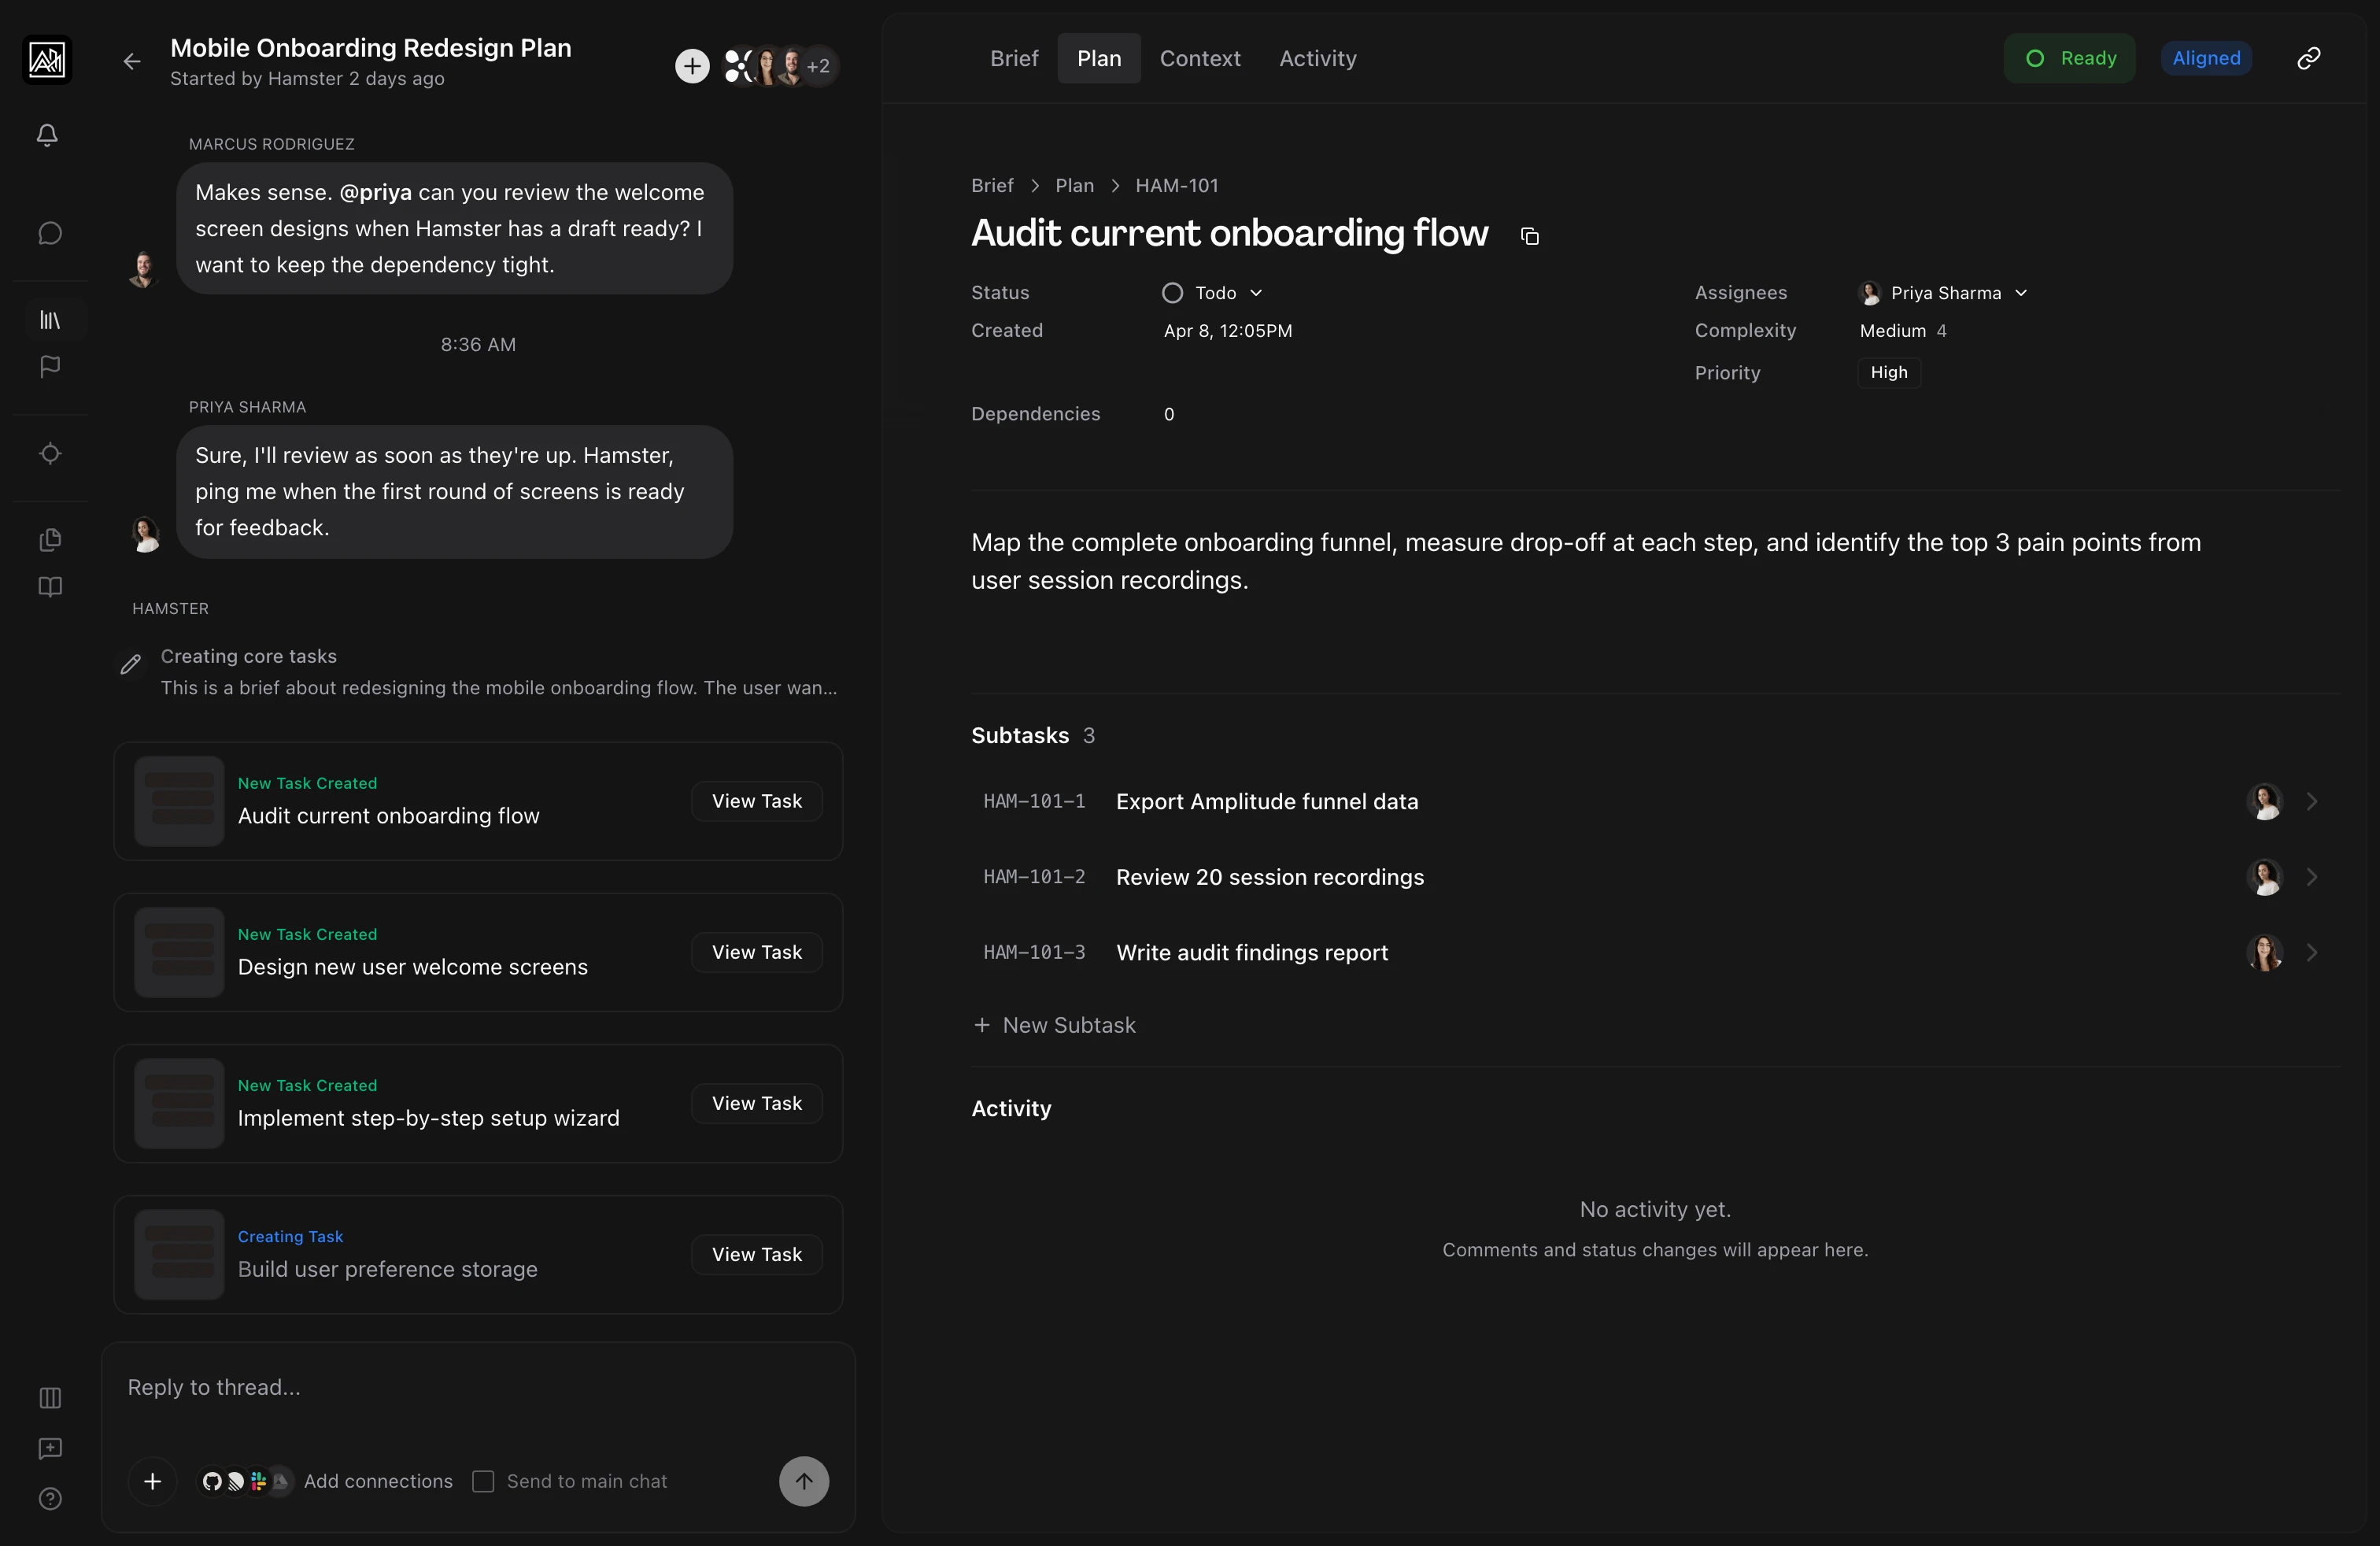Copy the Audit current onboarding flow task title
Screen dimensions: 2380x1546
1529,236
